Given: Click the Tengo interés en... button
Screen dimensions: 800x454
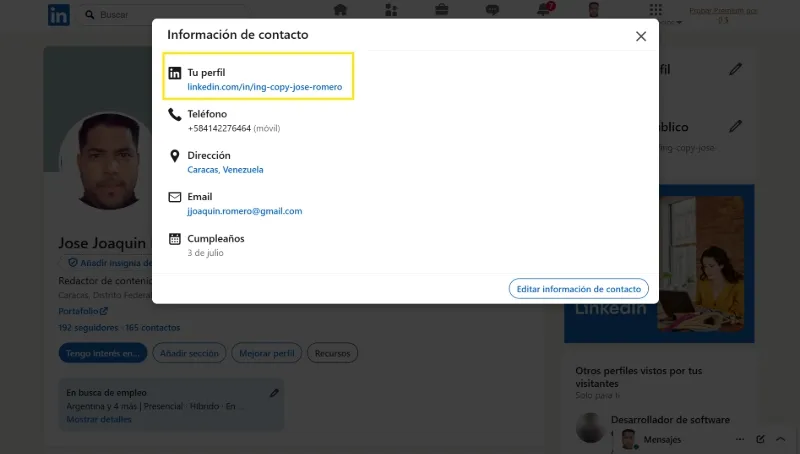Looking at the screenshot, I should point(103,353).
